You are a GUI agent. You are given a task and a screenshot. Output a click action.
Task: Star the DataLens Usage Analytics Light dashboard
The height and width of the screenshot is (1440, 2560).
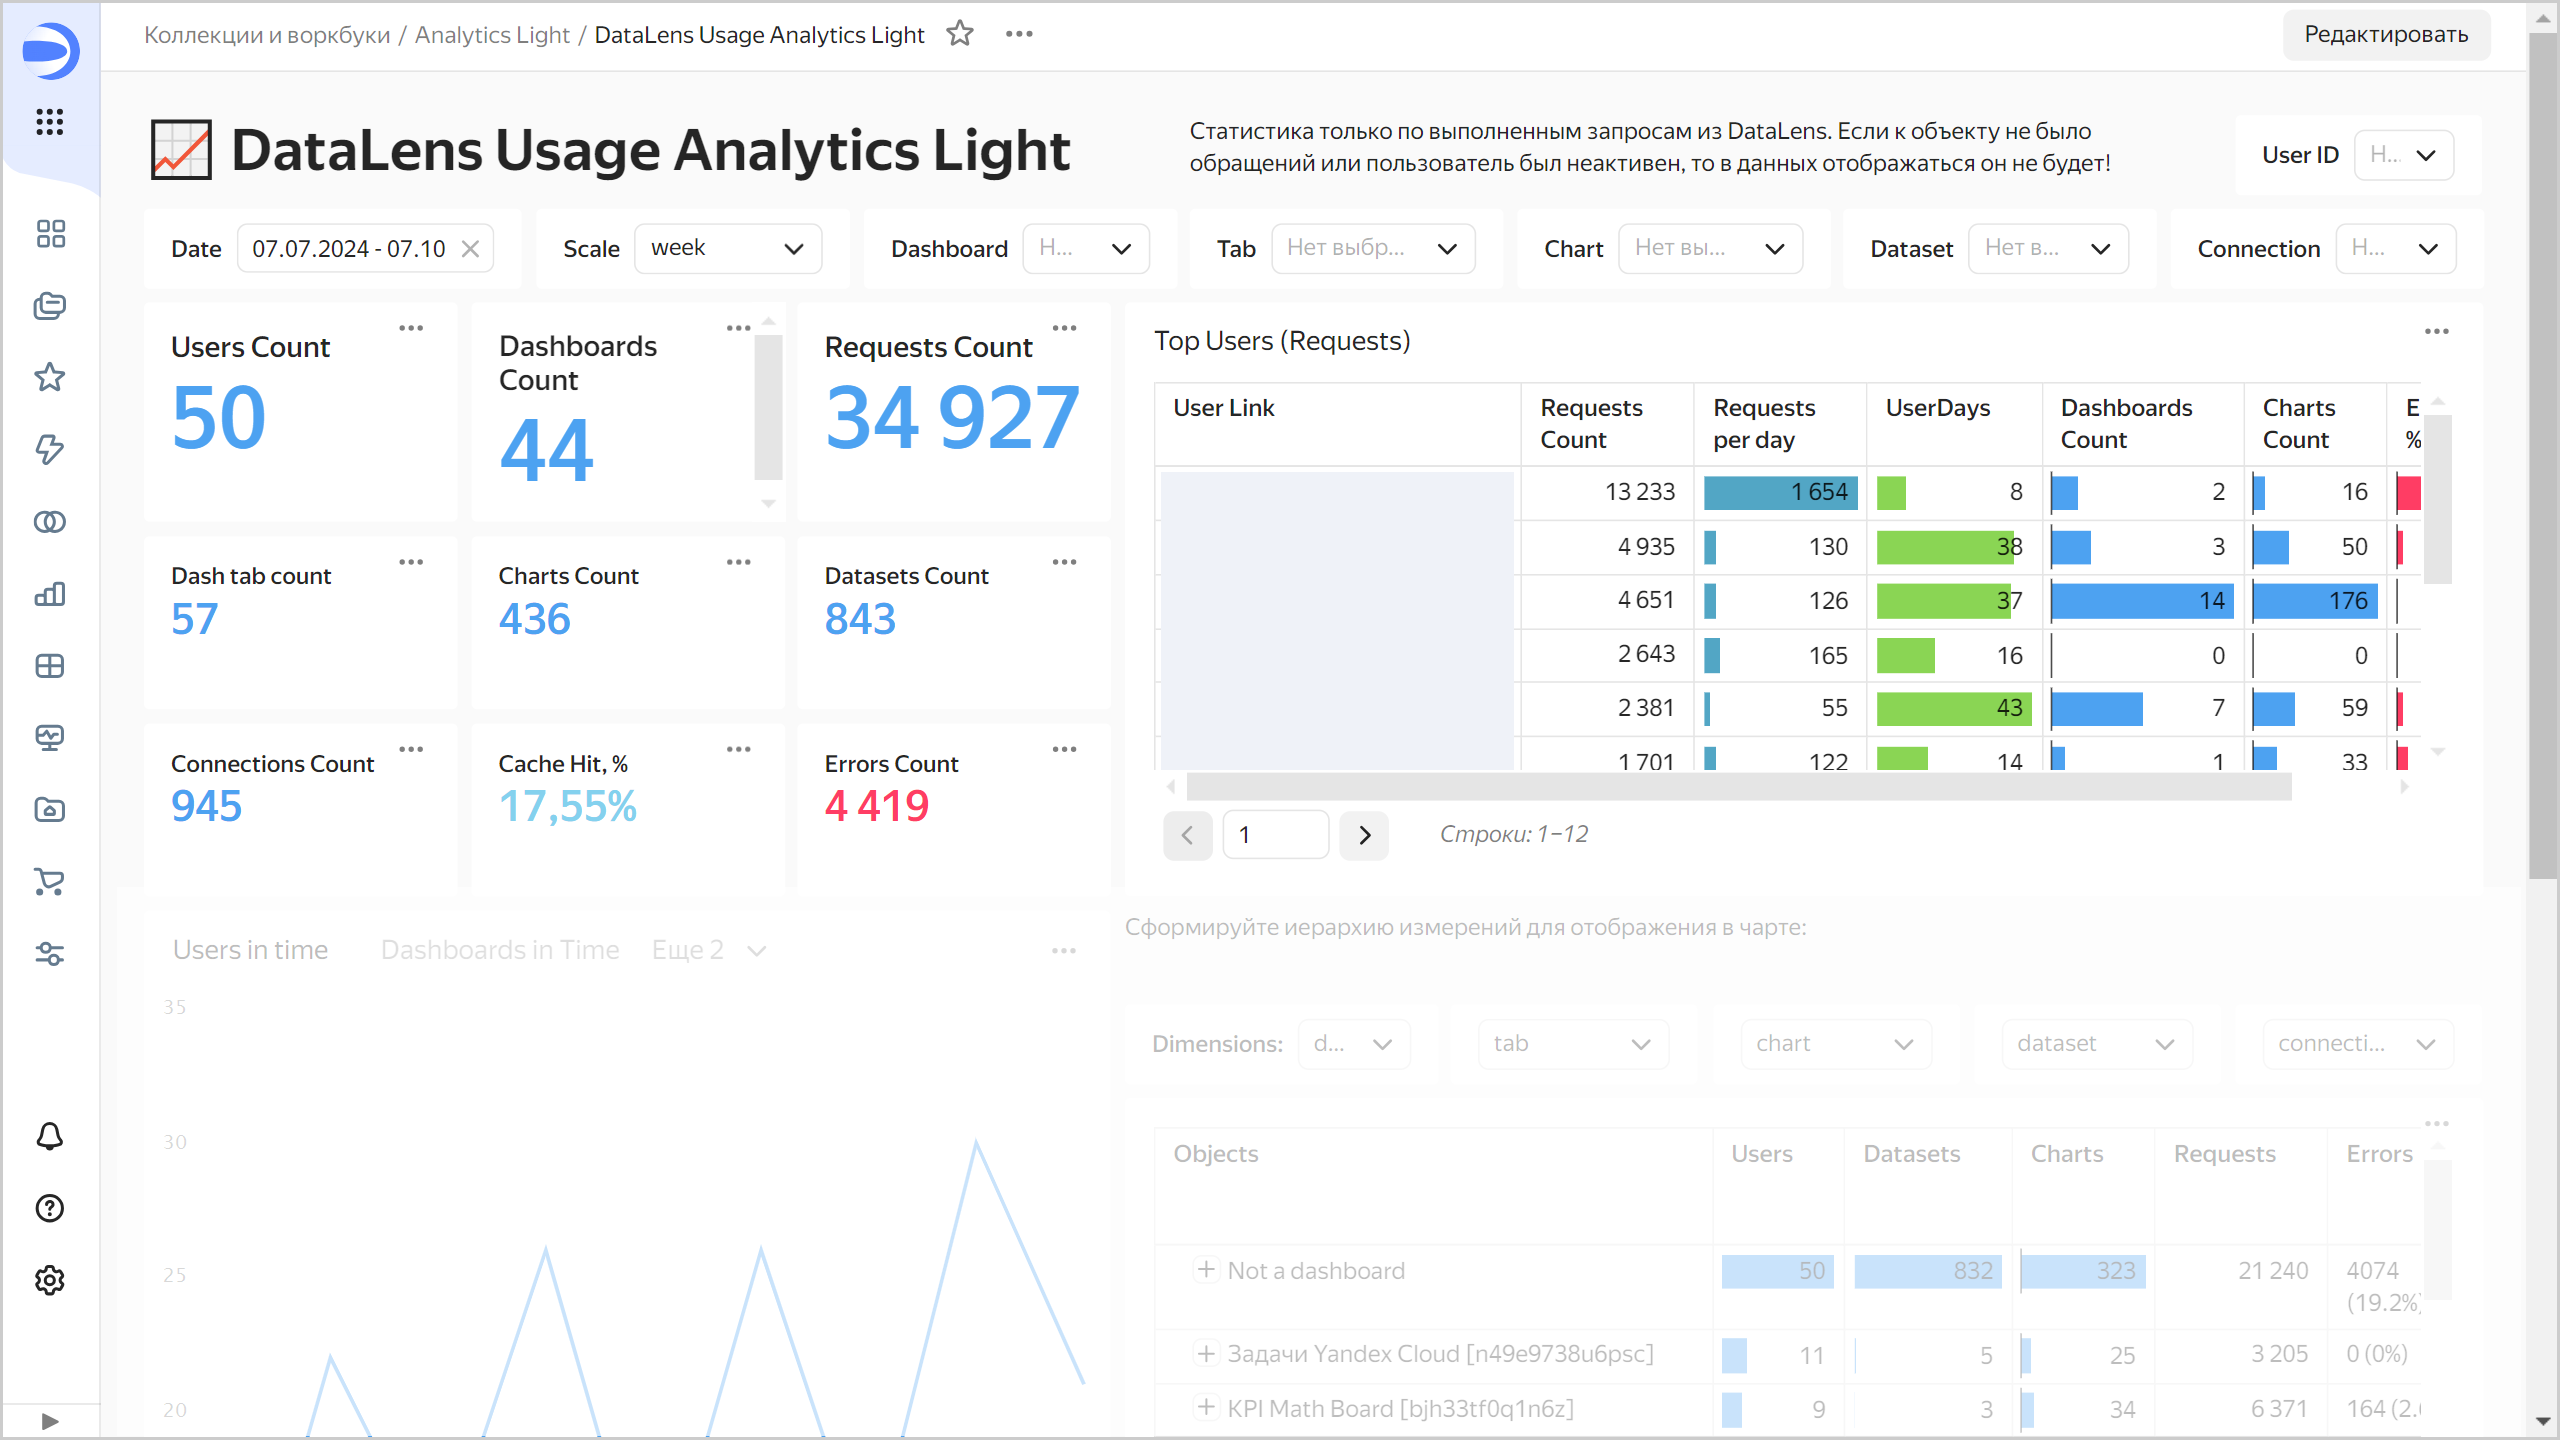pyautogui.click(x=959, y=33)
